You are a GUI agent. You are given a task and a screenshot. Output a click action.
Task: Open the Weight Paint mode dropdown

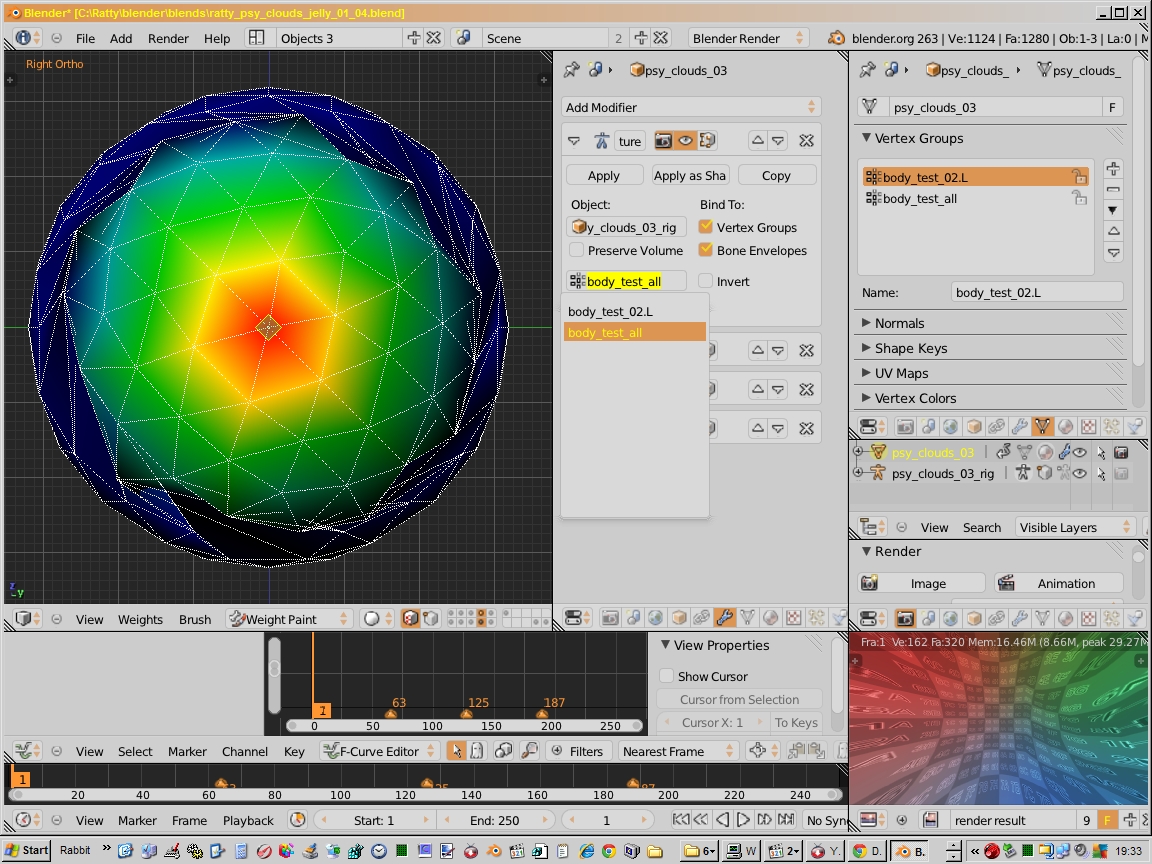click(288, 619)
